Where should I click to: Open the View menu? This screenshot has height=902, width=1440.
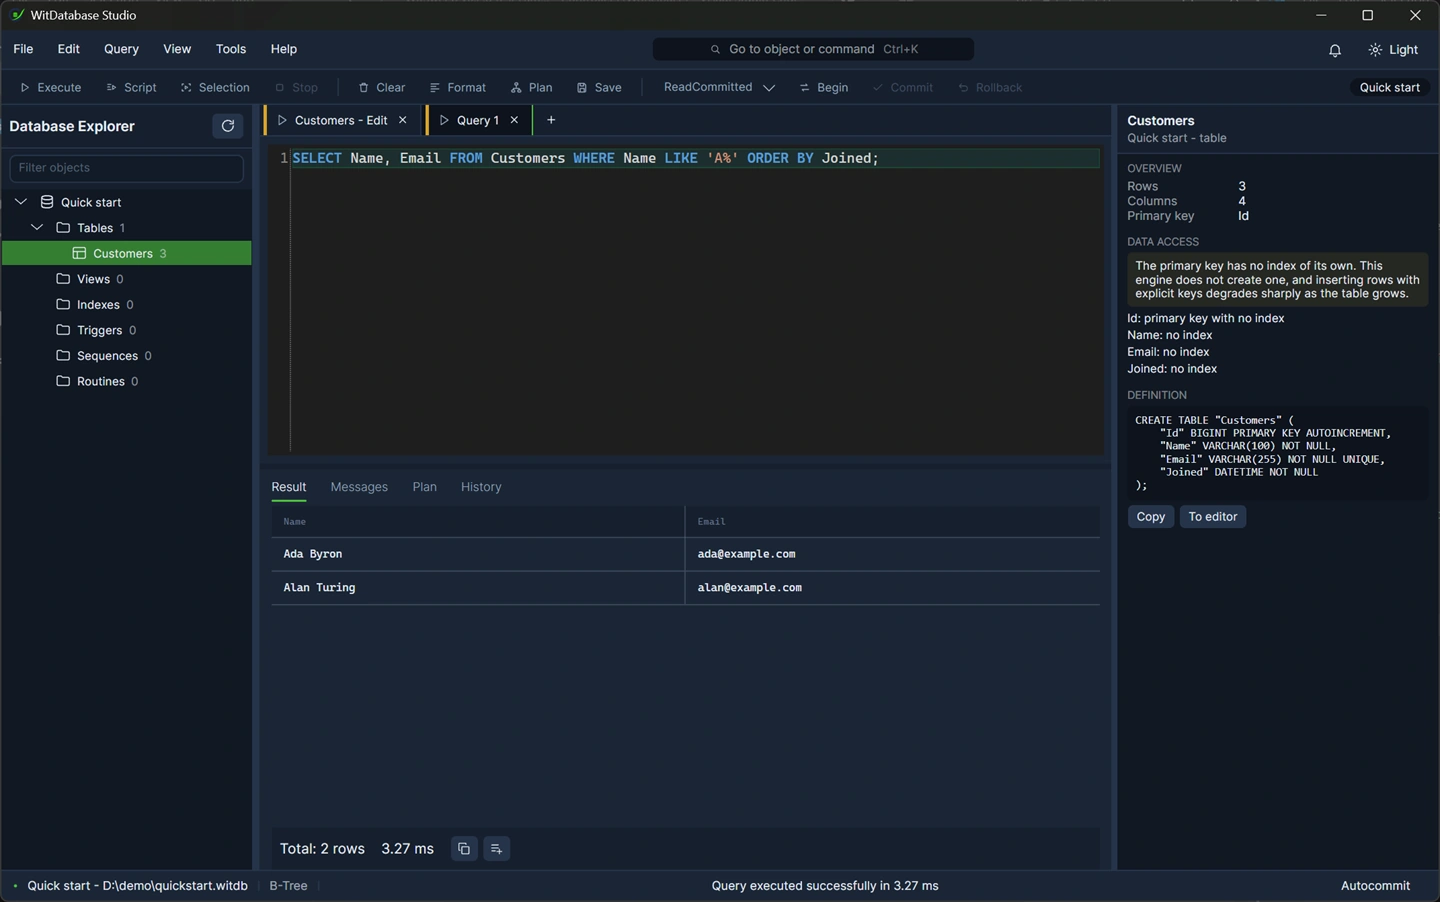coord(177,49)
